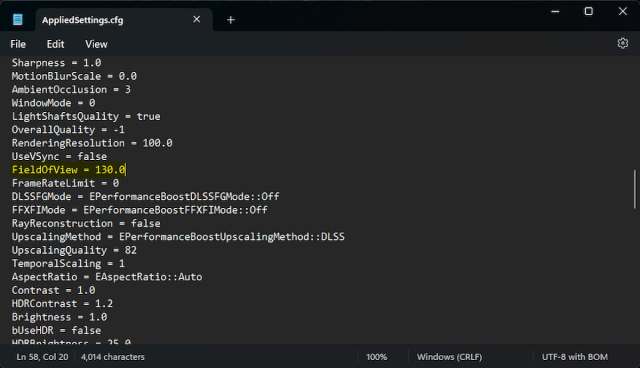This screenshot has height=368, width=640.
Task: Click the Brightness = 1.0 line
Action: click(60, 317)
